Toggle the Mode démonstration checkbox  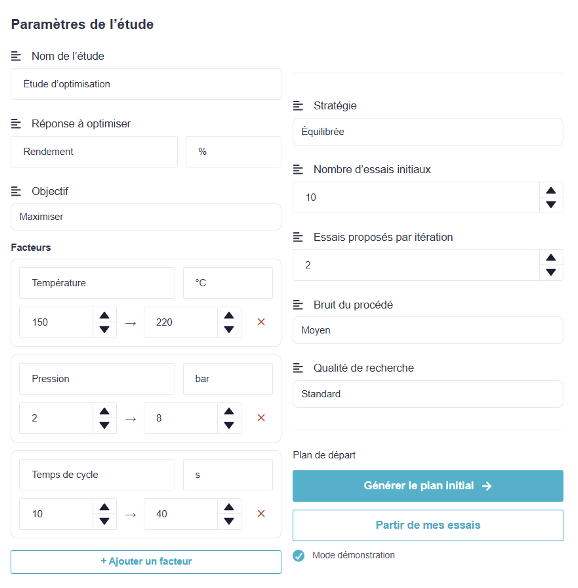tap(299, 555)
